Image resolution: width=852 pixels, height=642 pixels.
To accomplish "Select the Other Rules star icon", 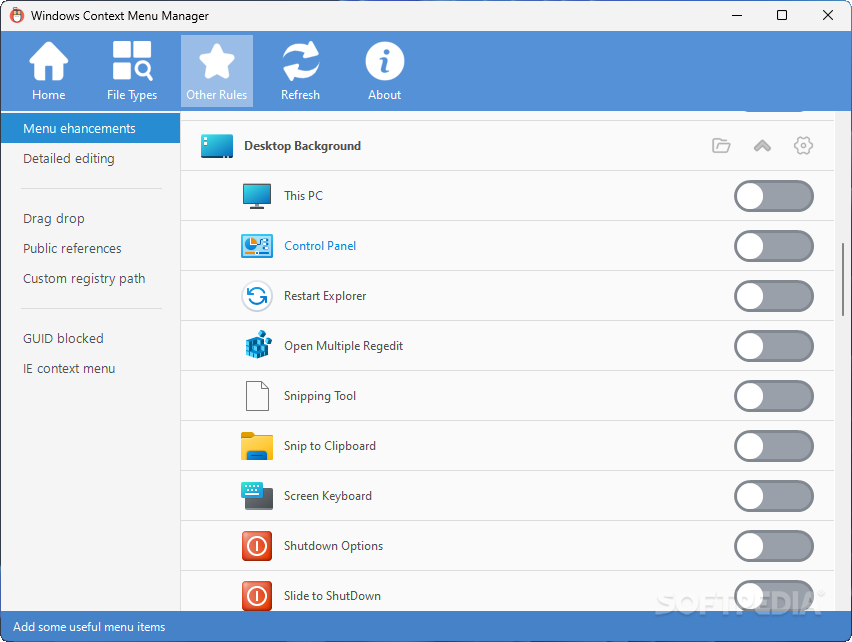I will [217, 61].
